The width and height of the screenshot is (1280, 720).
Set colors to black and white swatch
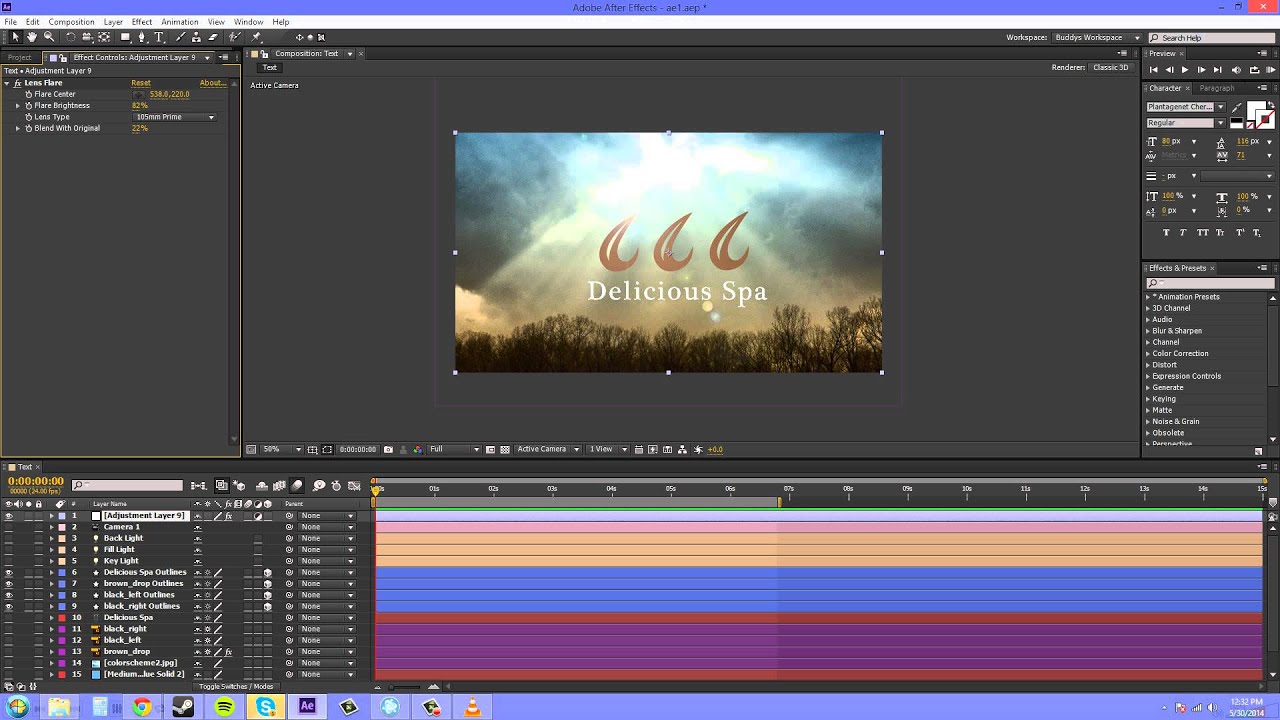[1237, 123]
